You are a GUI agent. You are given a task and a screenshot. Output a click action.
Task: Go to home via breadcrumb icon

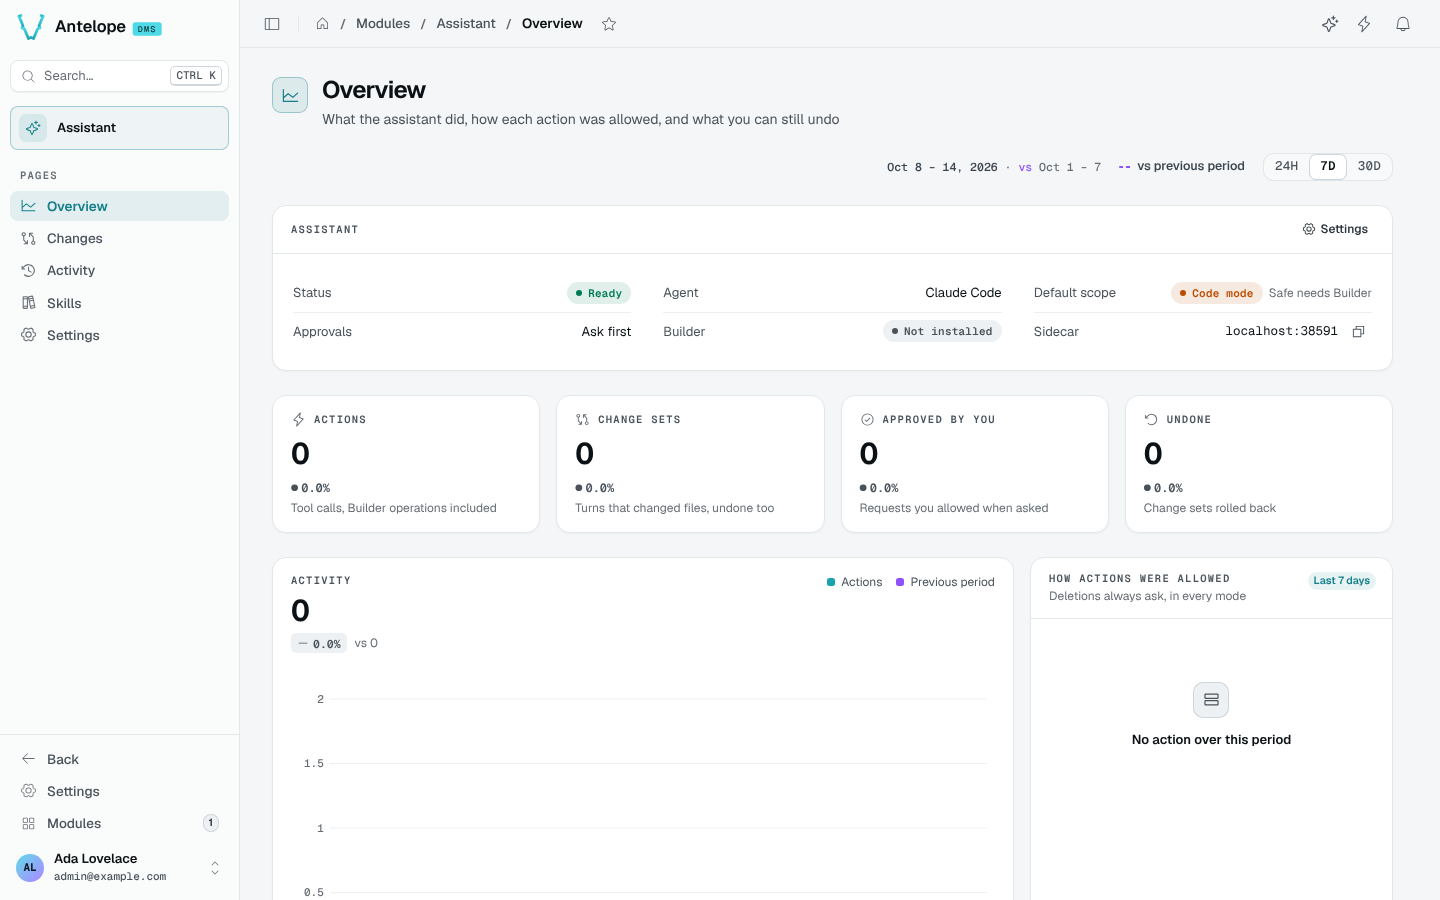pyautogui.click(x=322, y=24)
